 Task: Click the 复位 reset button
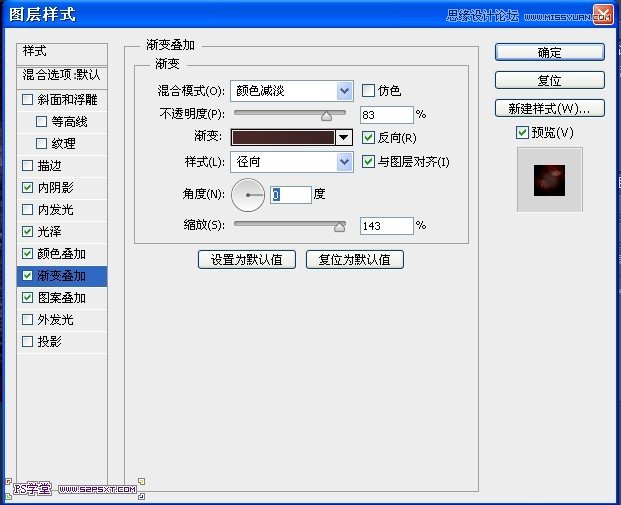[x=550, y=80]
